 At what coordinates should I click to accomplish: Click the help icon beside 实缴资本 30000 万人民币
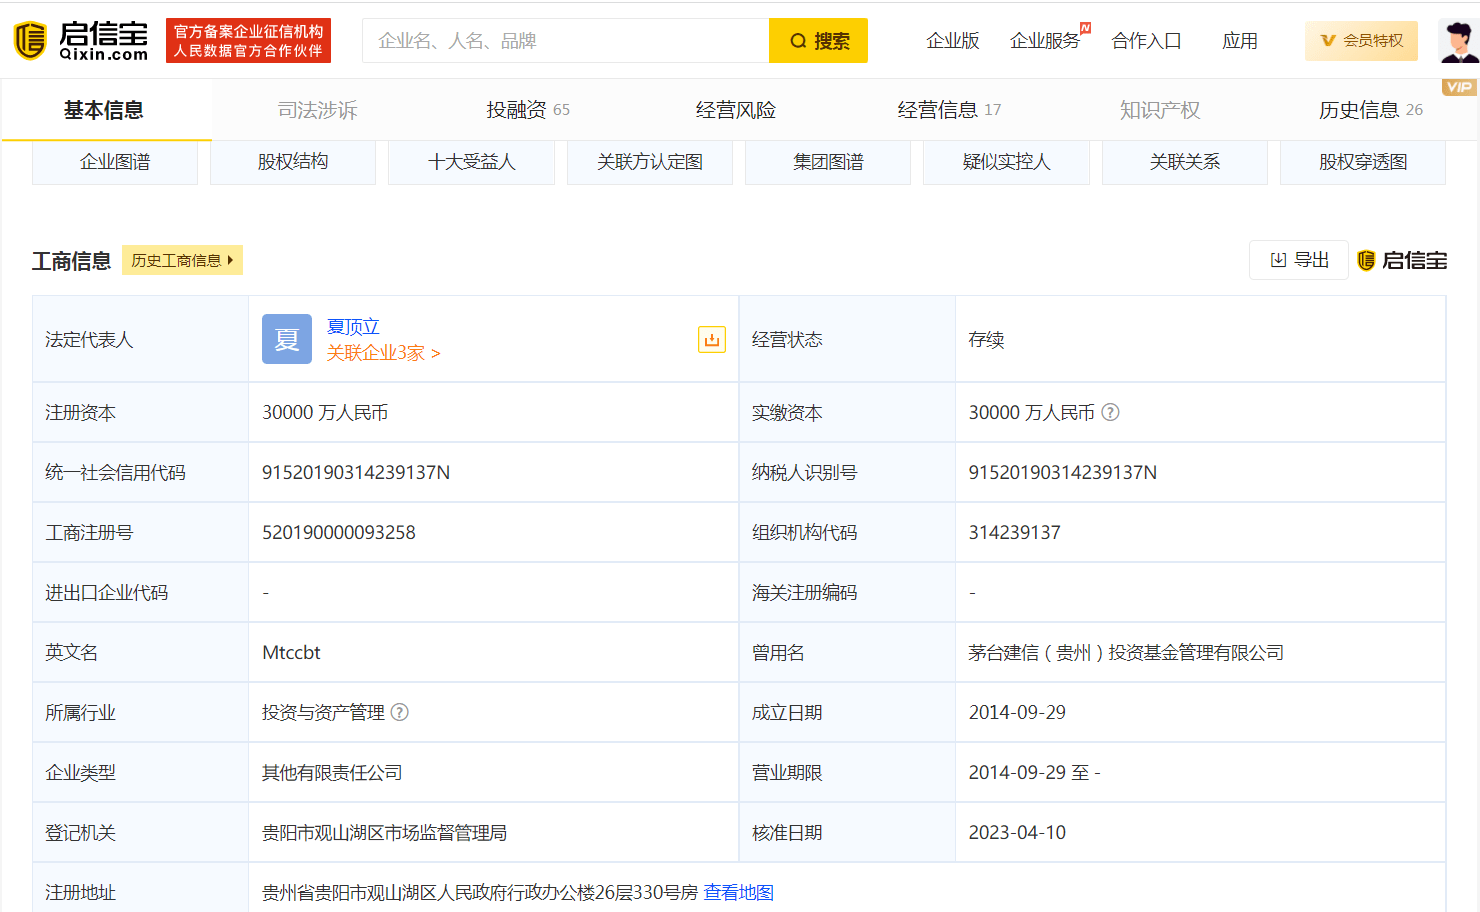(1110, 412)
